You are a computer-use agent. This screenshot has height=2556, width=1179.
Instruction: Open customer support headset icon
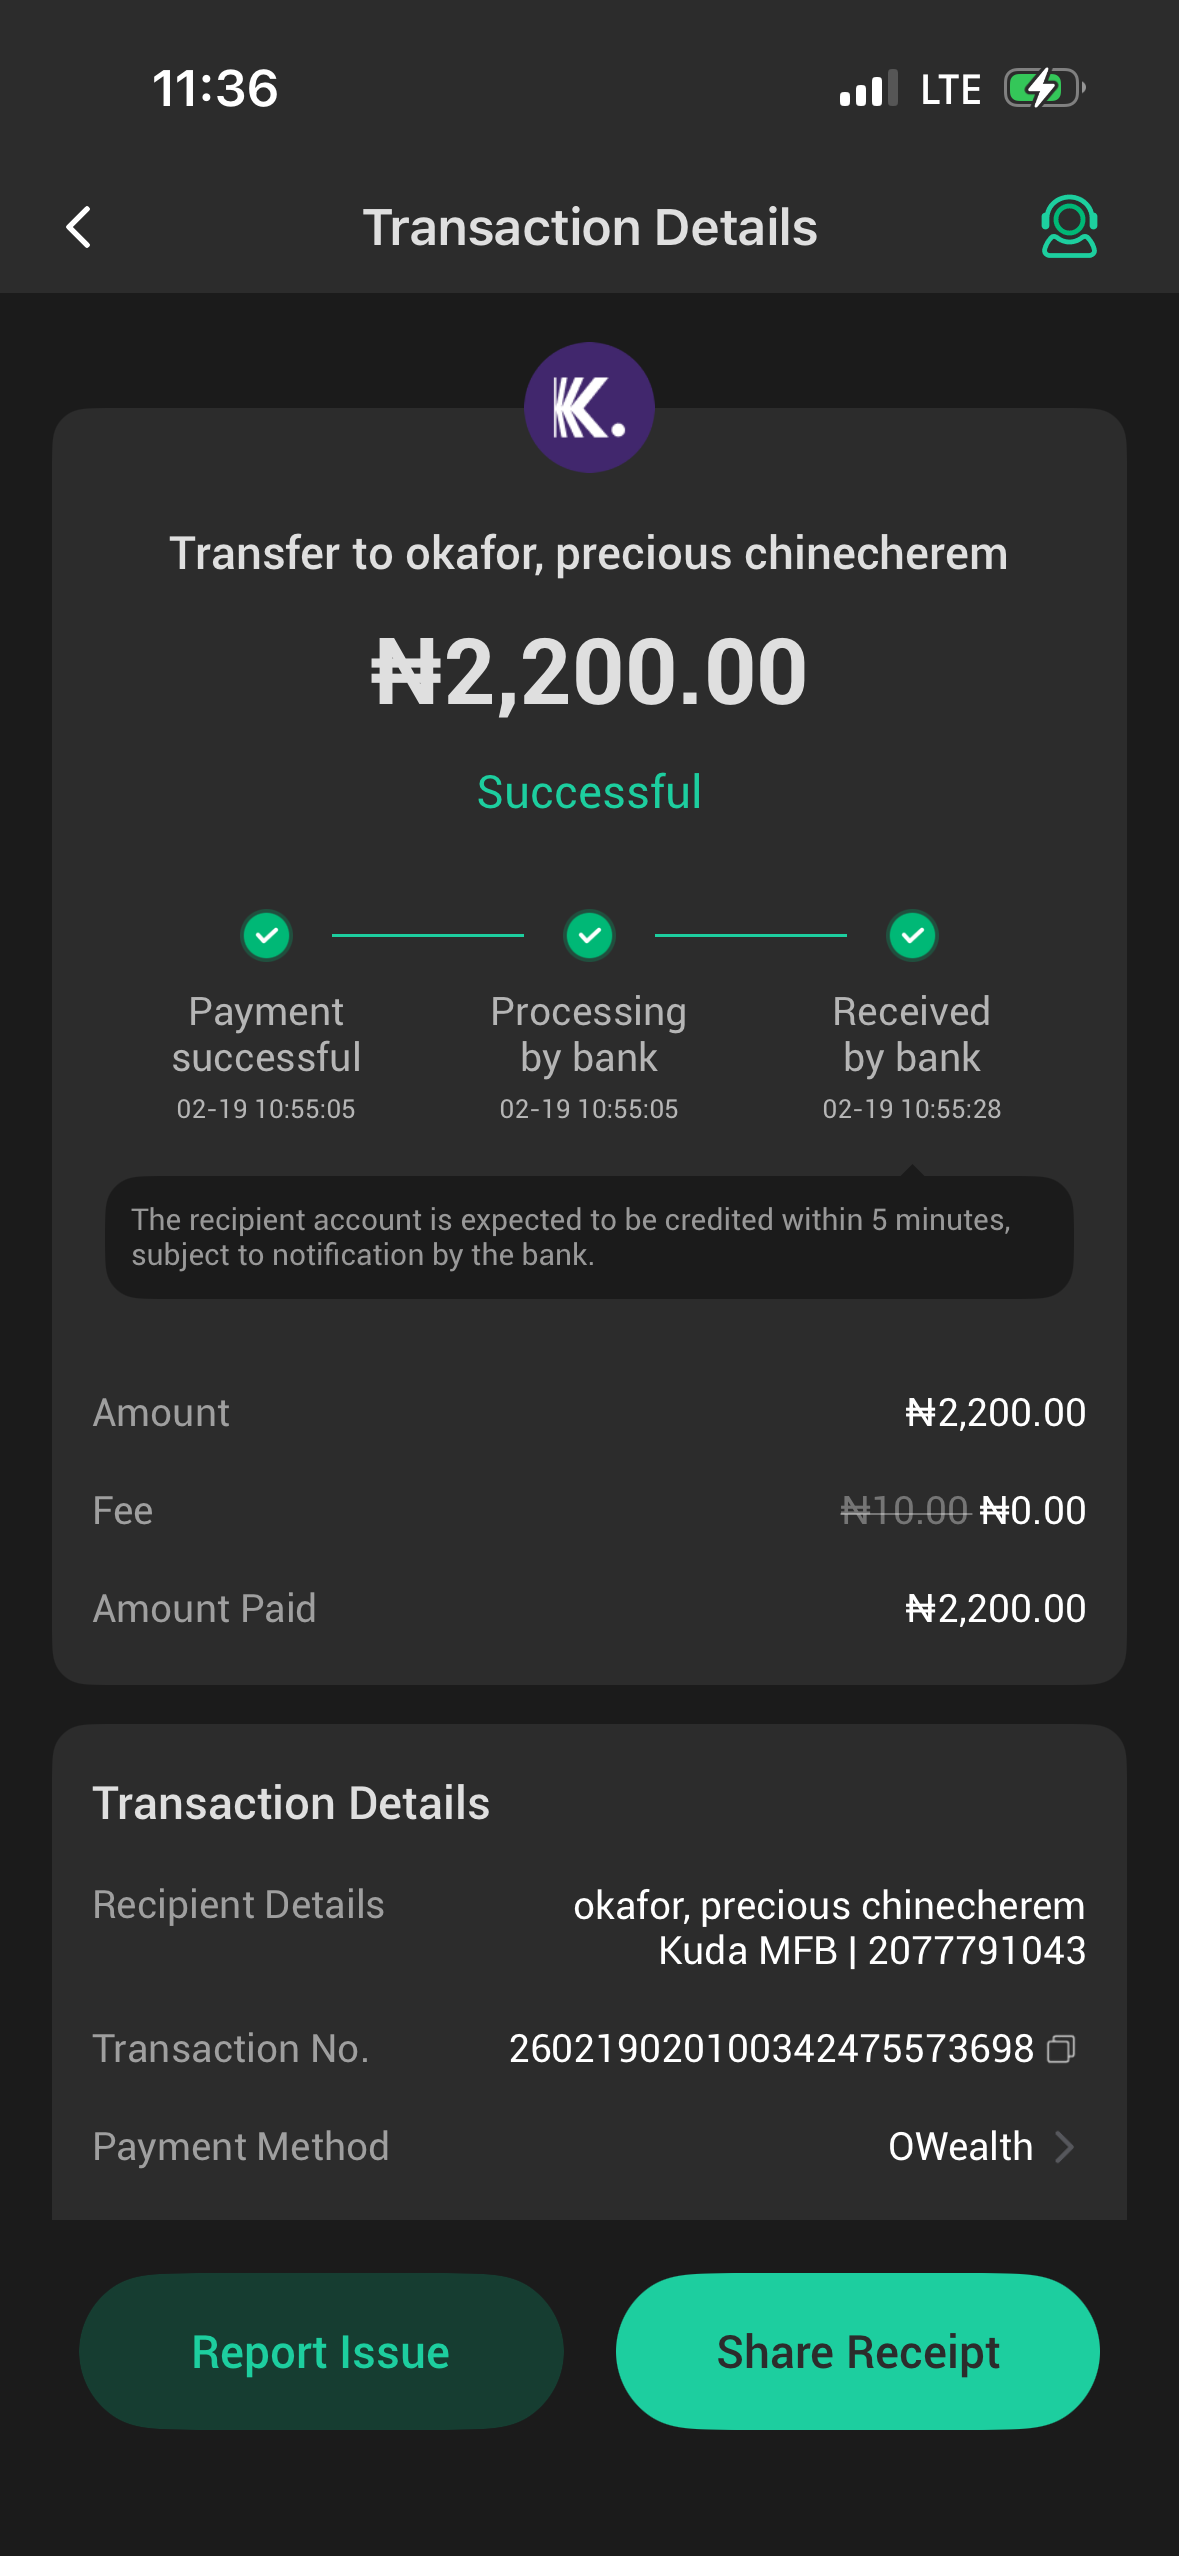tap(1069, 227)
